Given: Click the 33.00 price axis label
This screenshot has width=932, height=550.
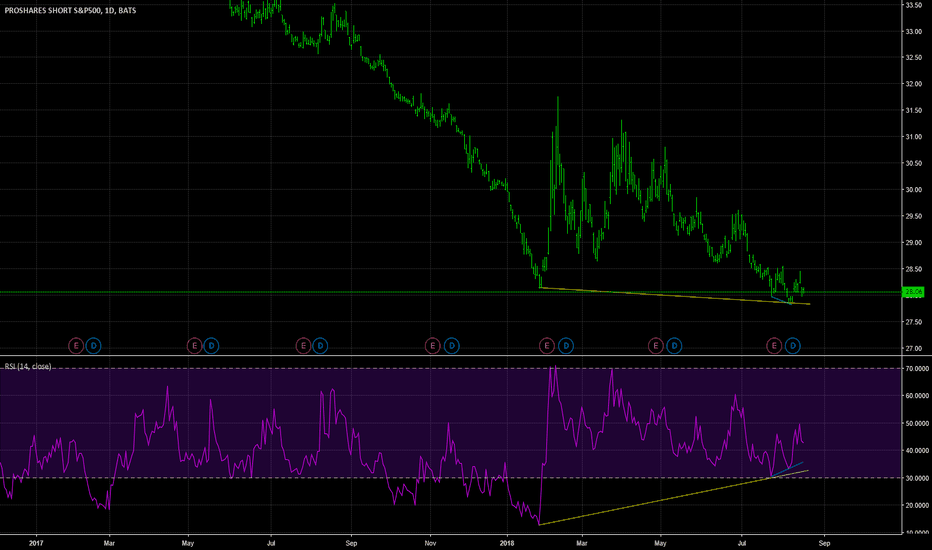Looking at the screenshot, I should click(914, 32).
